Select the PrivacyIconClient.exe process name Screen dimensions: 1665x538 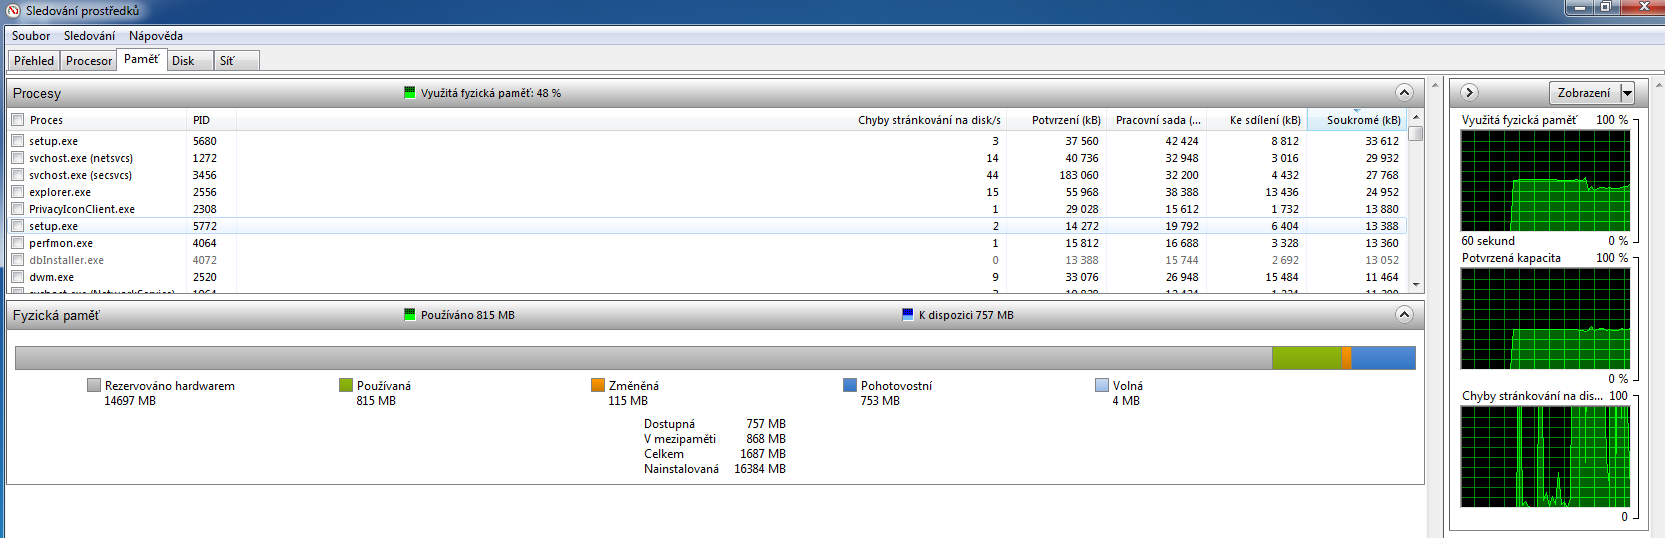tap(82, 209)
